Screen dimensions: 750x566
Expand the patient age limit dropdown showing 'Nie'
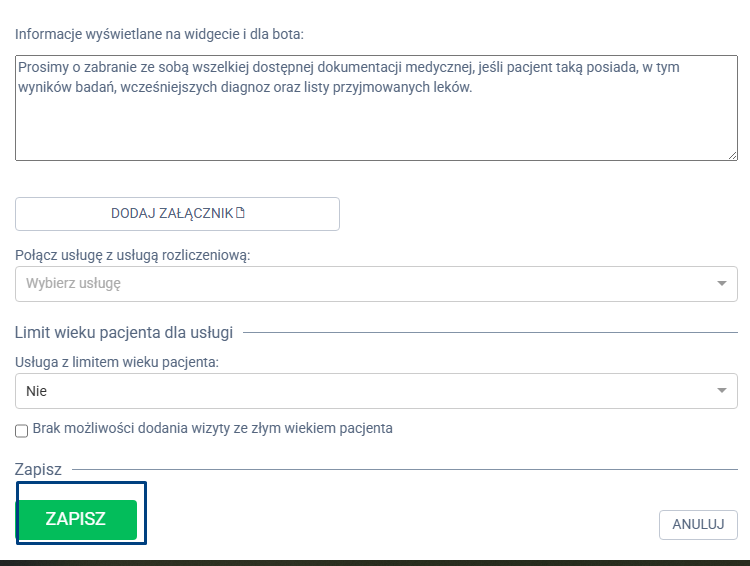click(360, 391)
